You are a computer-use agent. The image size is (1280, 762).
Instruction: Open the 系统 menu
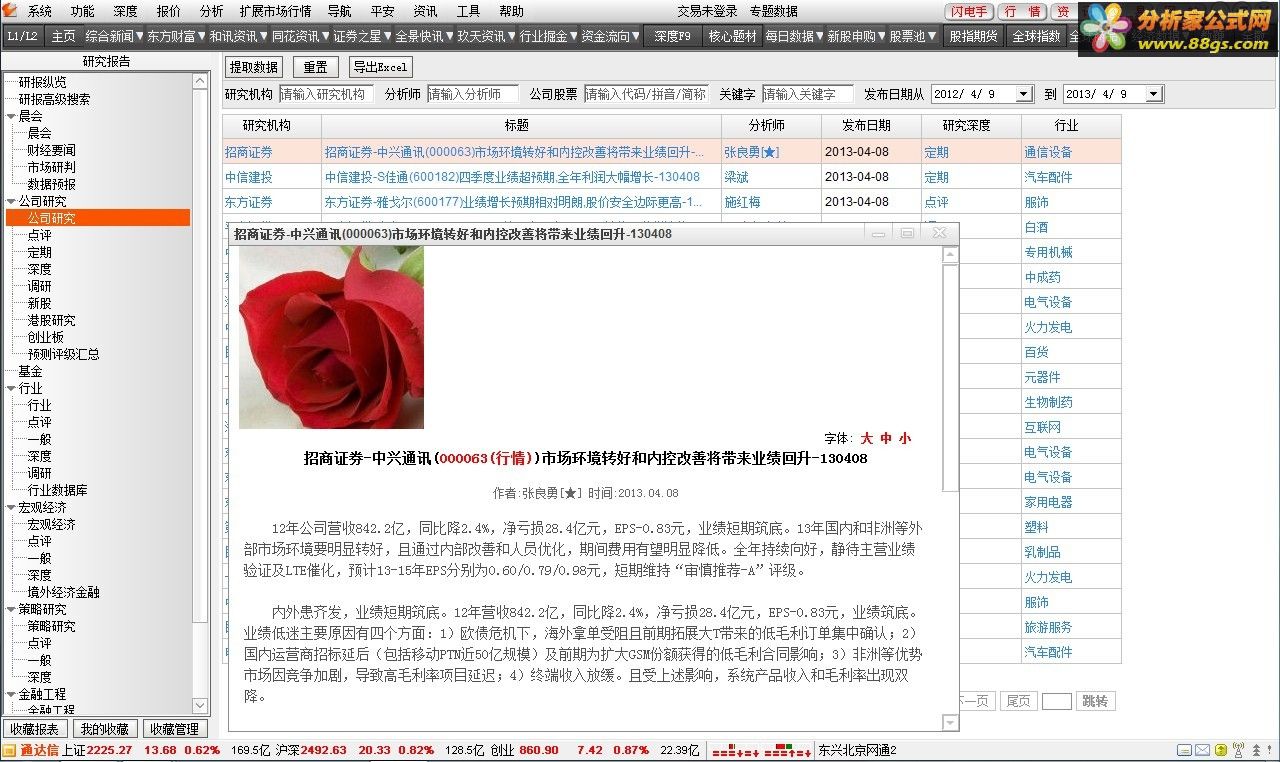[40, 12]
